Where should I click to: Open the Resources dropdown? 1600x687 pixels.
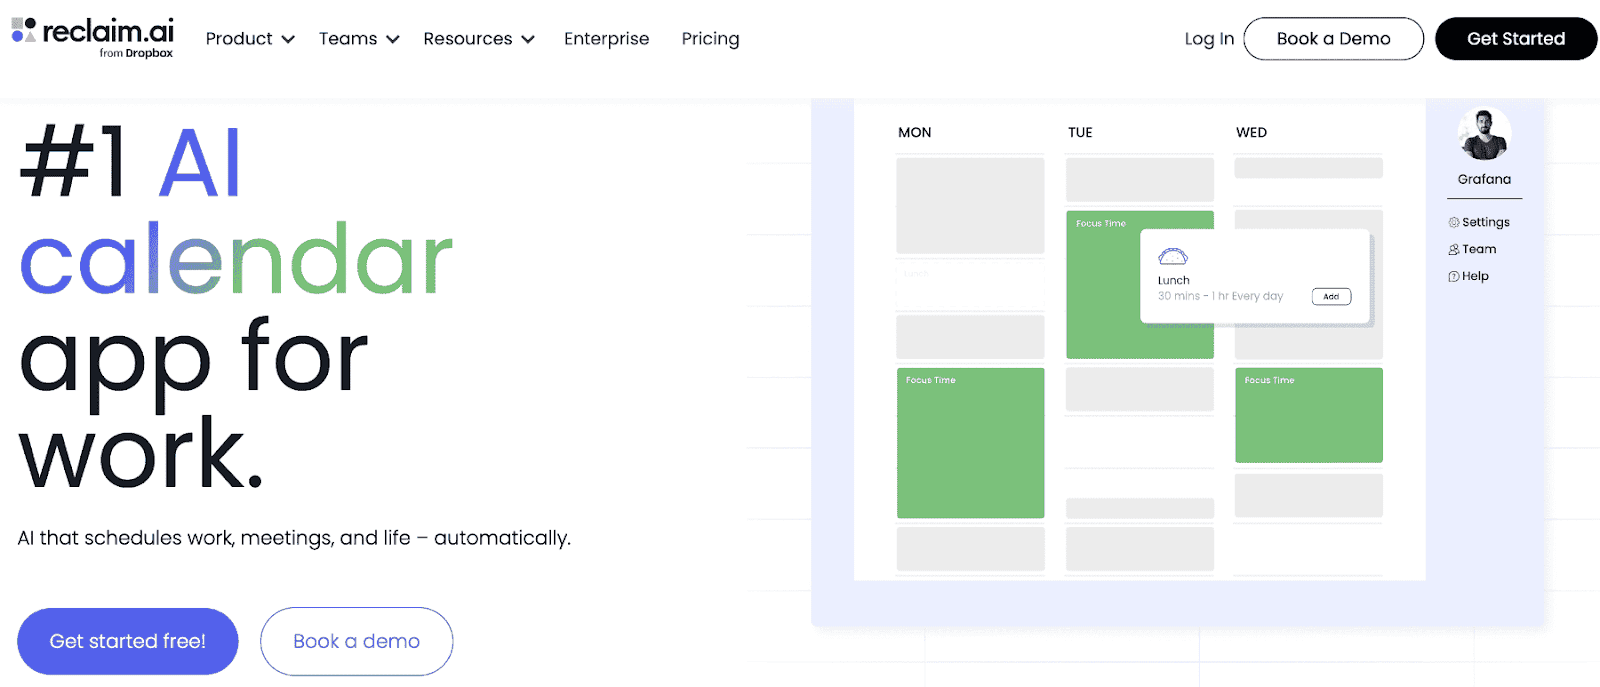click(x=479, y=39)
